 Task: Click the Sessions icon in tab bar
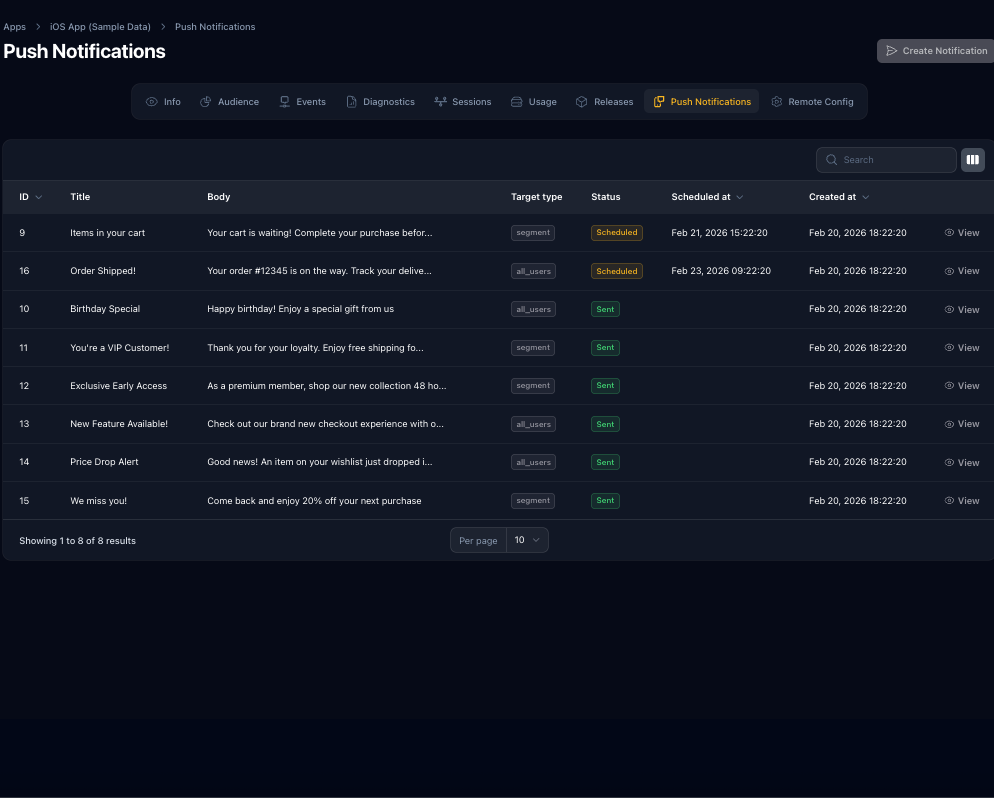(440, 102)
